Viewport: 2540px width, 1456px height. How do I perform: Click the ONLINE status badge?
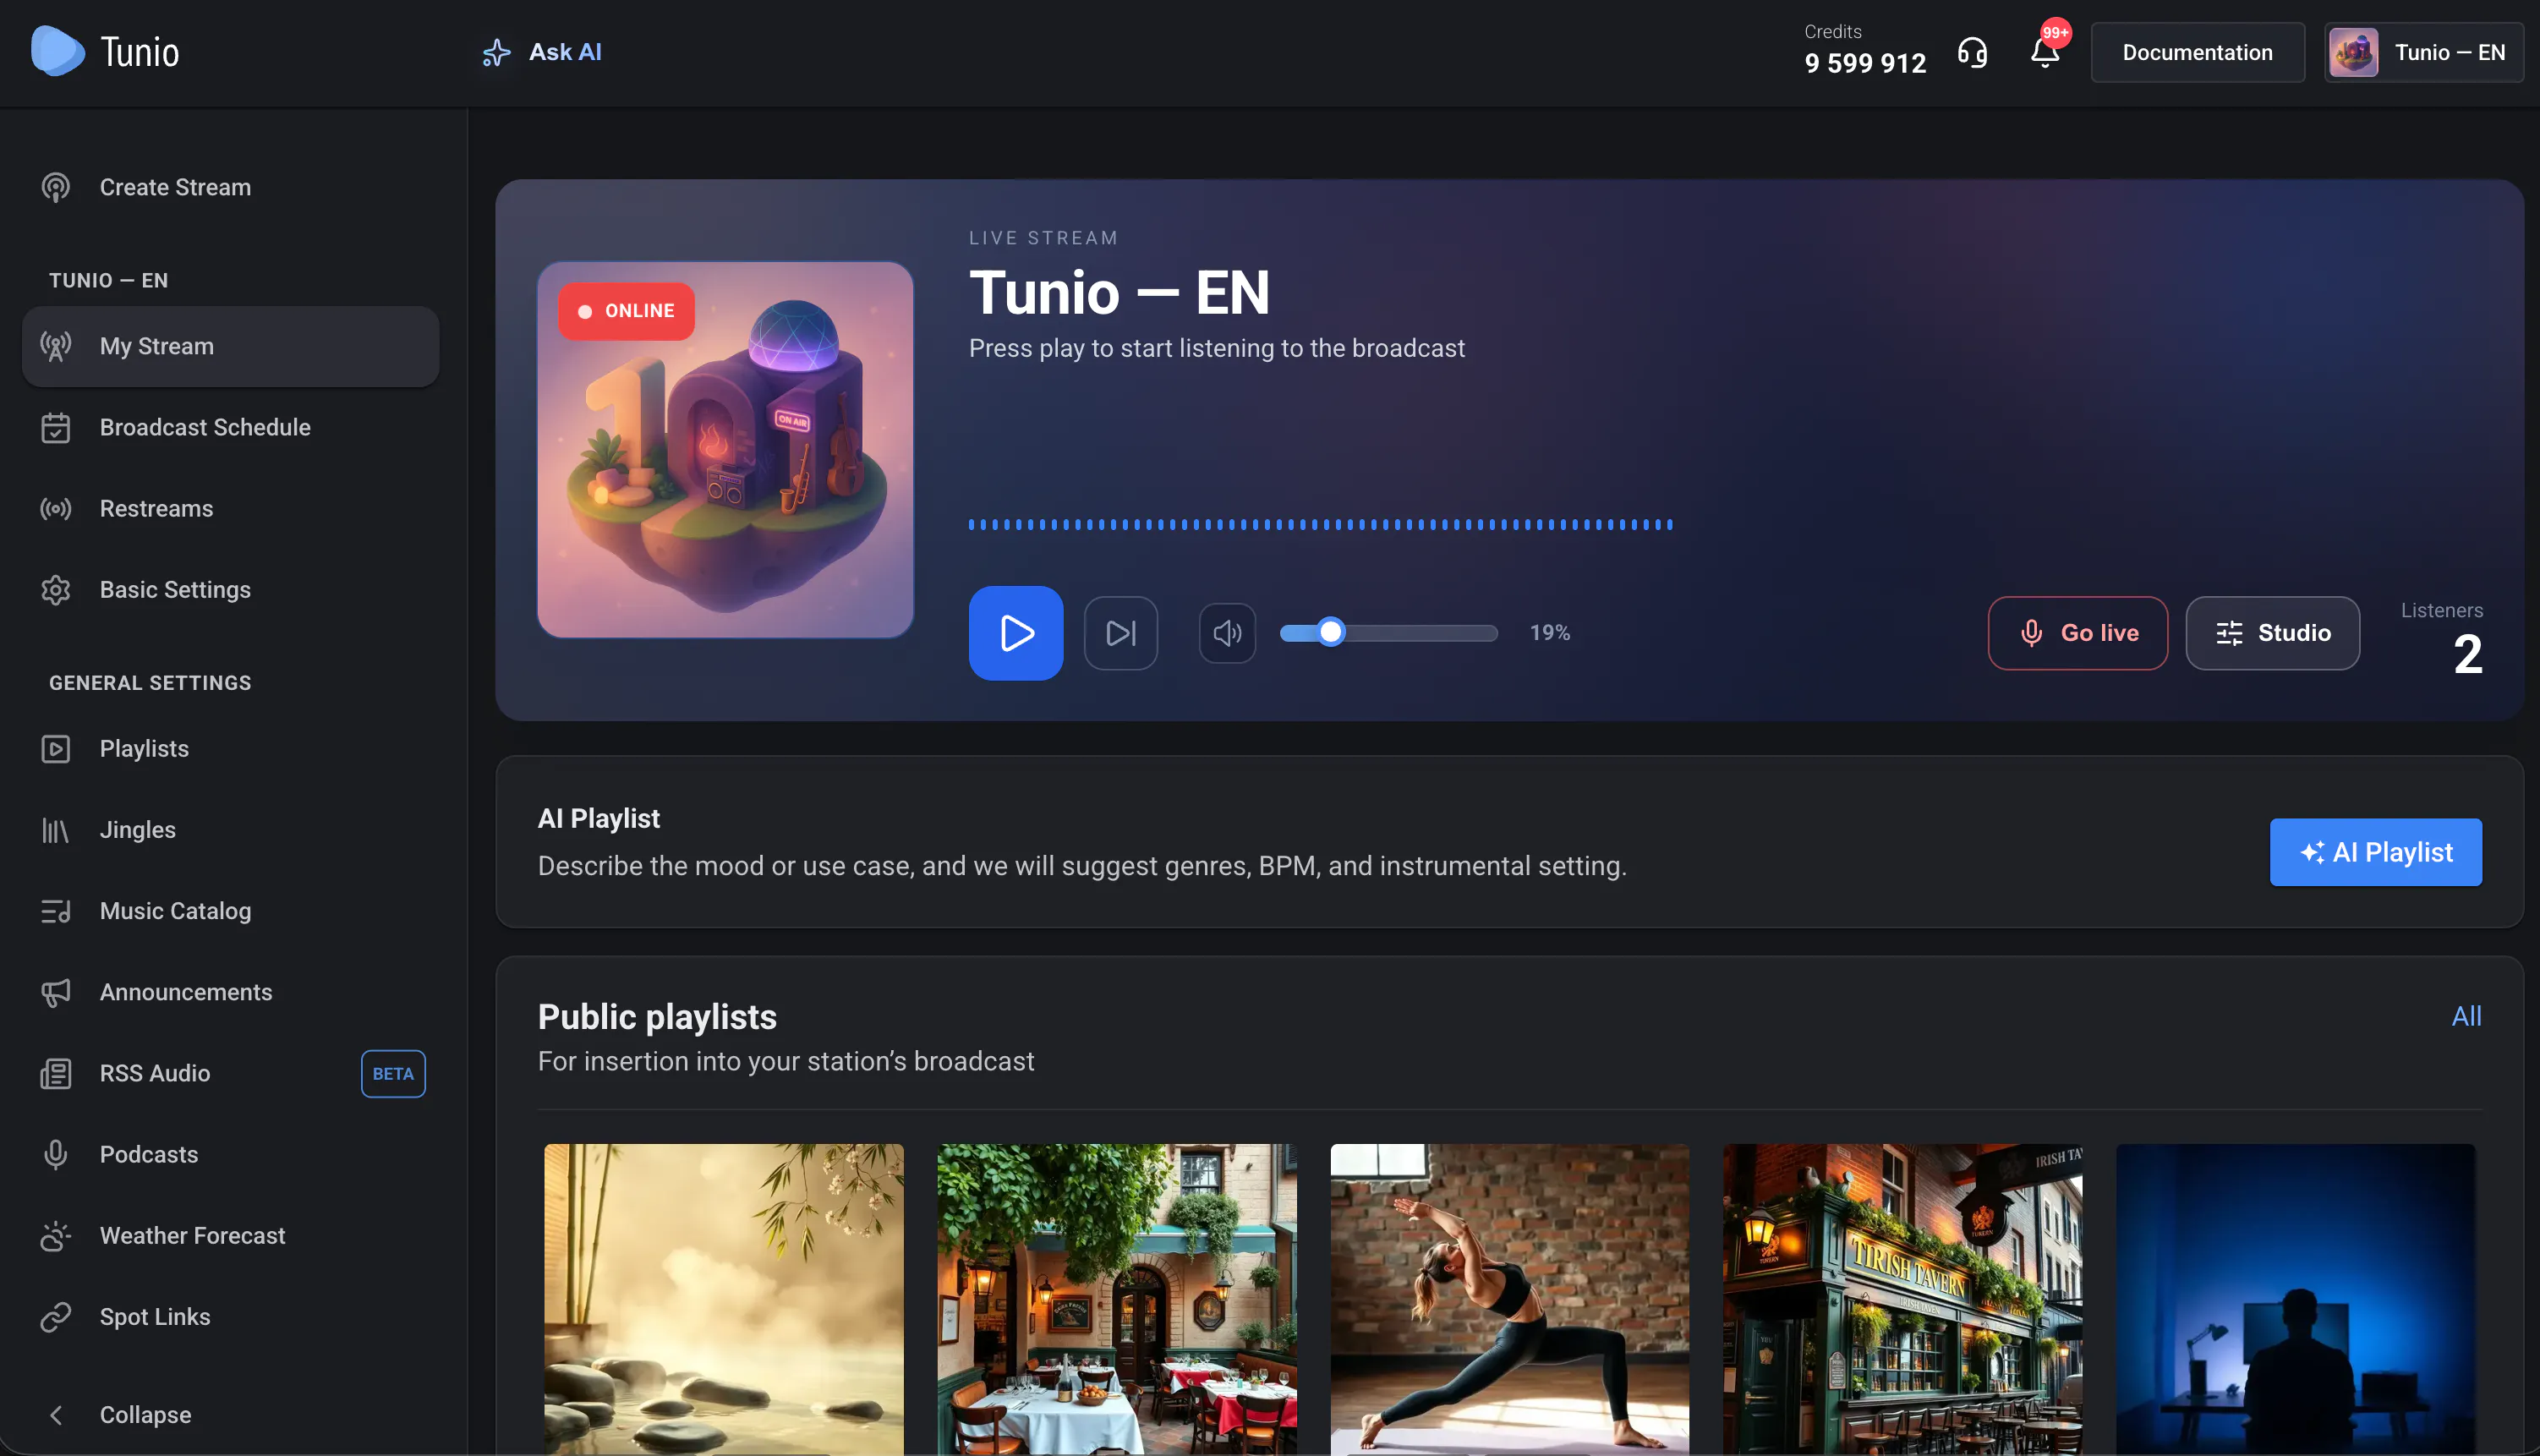tap(626, 311)
